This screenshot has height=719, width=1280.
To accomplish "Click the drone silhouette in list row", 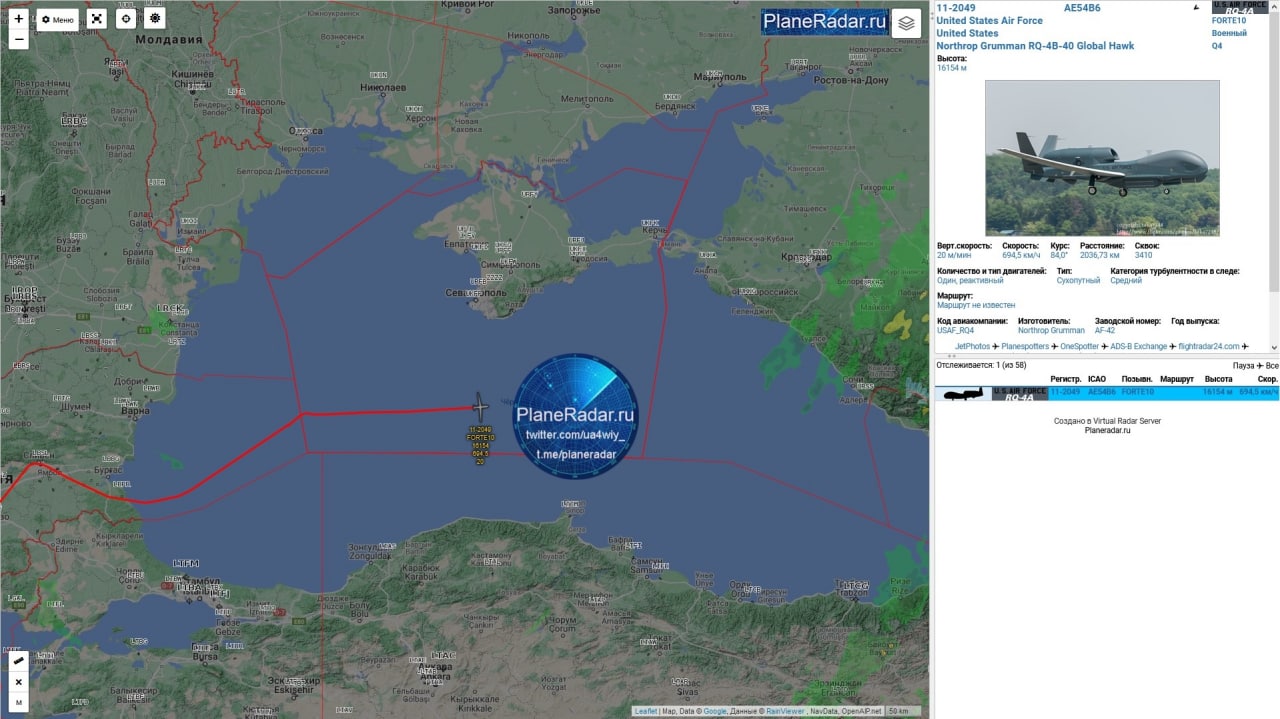I will tap(963, 394).
